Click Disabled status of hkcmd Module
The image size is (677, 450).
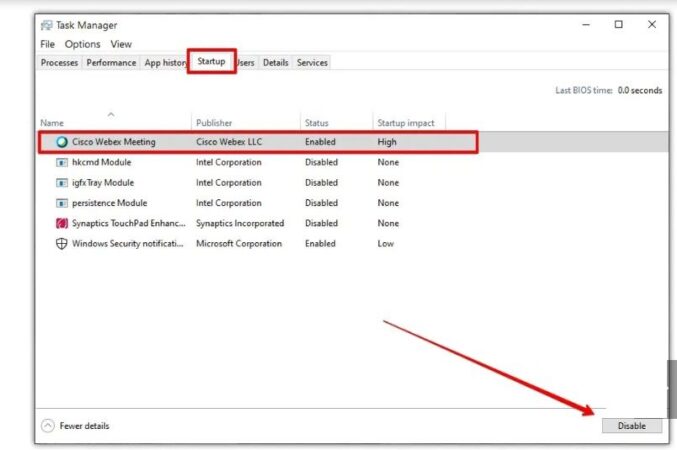tap(321, 162)
